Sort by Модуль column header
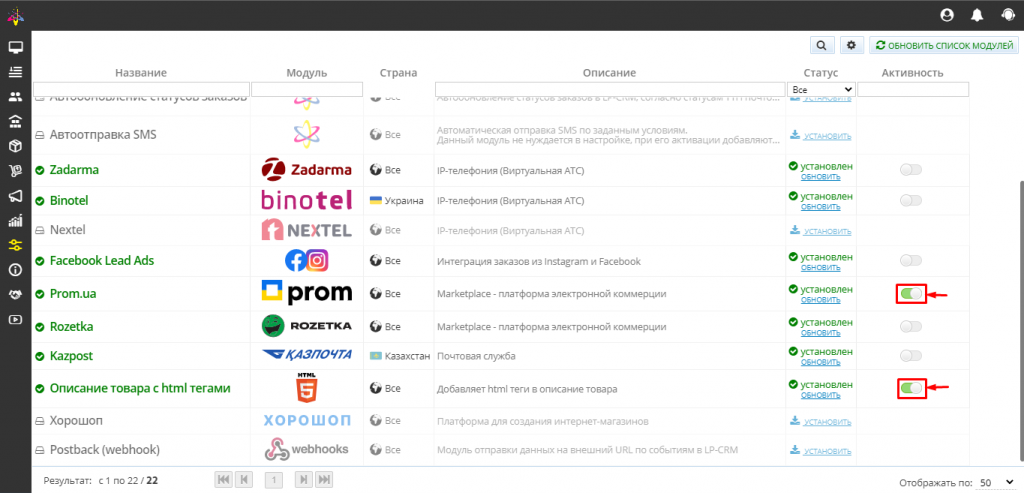This screenshot has width=1024, height=493. tap(306, 72)
